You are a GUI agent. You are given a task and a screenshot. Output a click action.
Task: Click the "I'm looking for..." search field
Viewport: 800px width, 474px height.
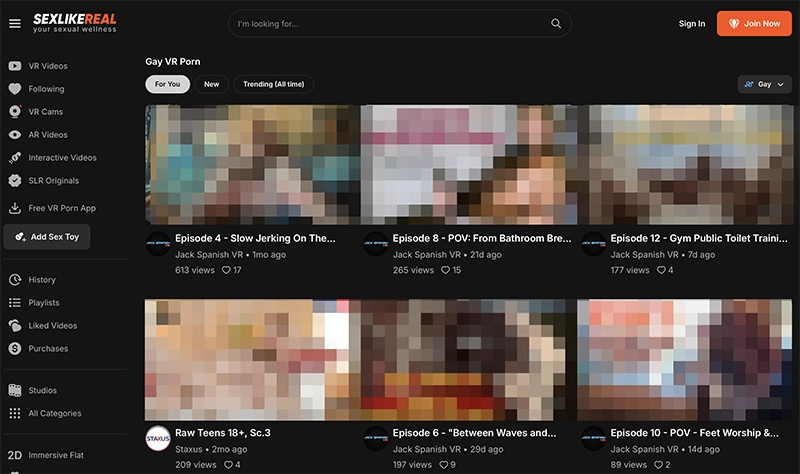point(390,24)
